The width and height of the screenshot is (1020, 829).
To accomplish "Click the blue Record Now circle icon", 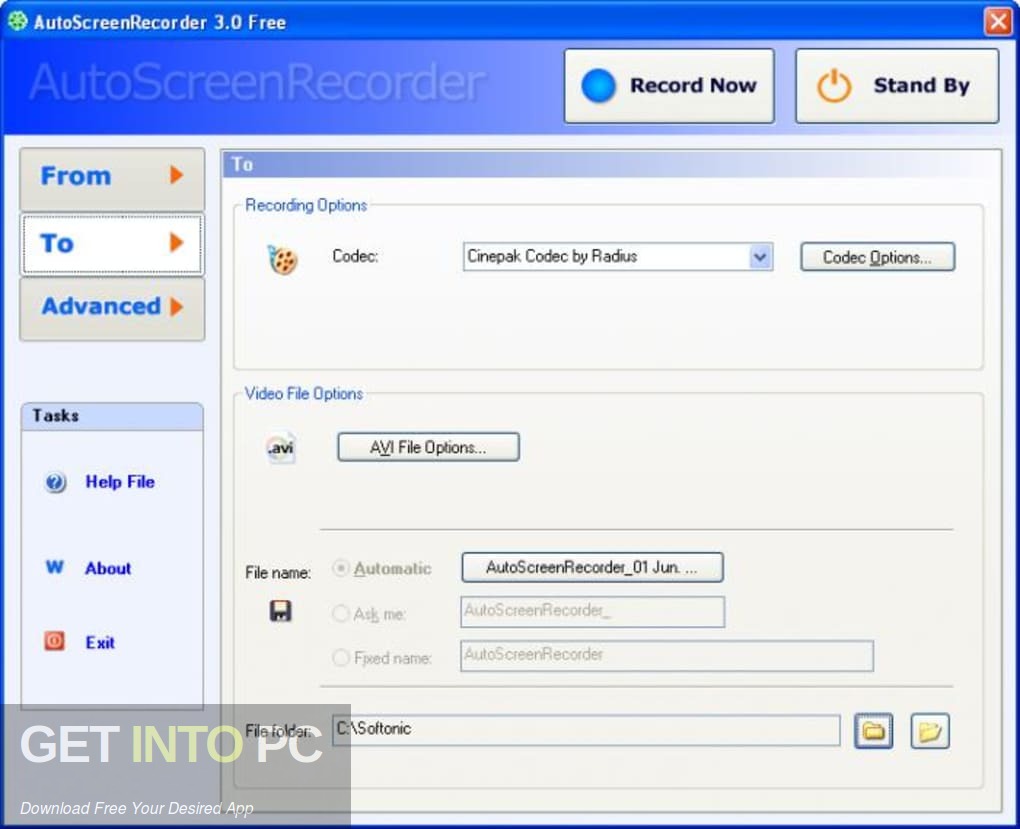I will (x=598, y=86).
